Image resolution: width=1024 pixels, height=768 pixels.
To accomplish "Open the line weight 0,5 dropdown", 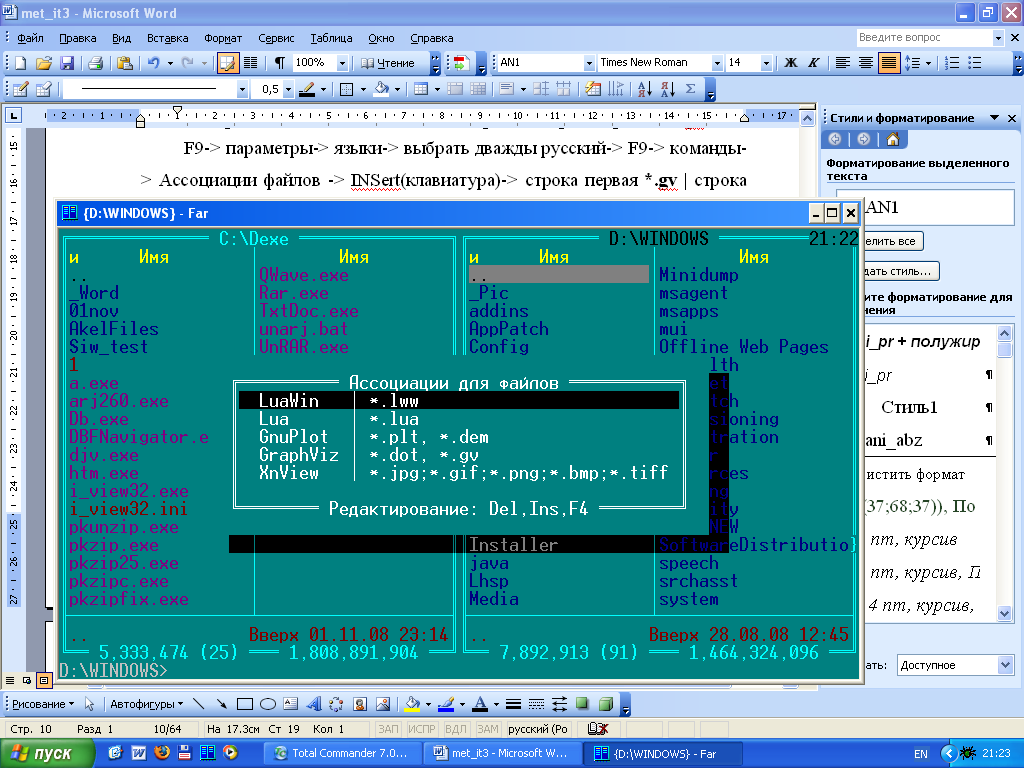I will point(288,89).
